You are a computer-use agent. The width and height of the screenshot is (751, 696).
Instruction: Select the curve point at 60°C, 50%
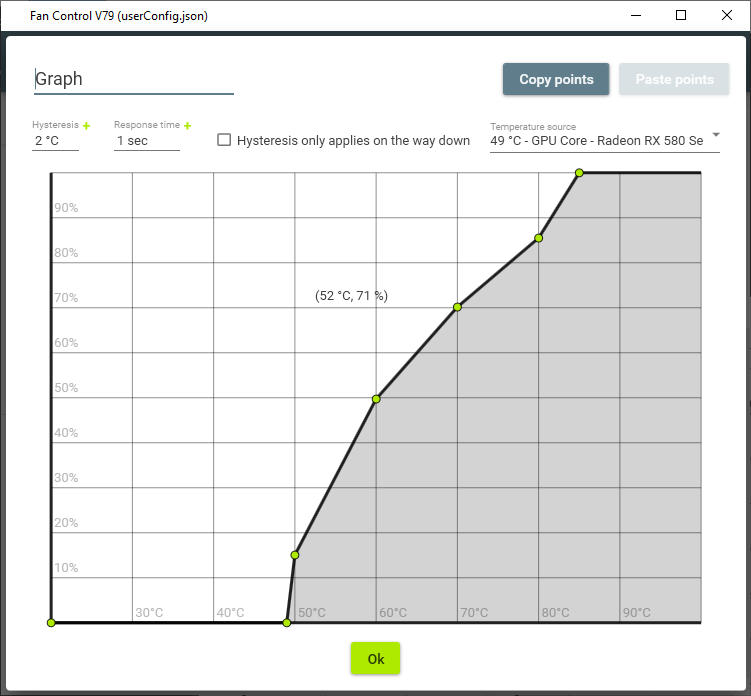coord(376,399)
